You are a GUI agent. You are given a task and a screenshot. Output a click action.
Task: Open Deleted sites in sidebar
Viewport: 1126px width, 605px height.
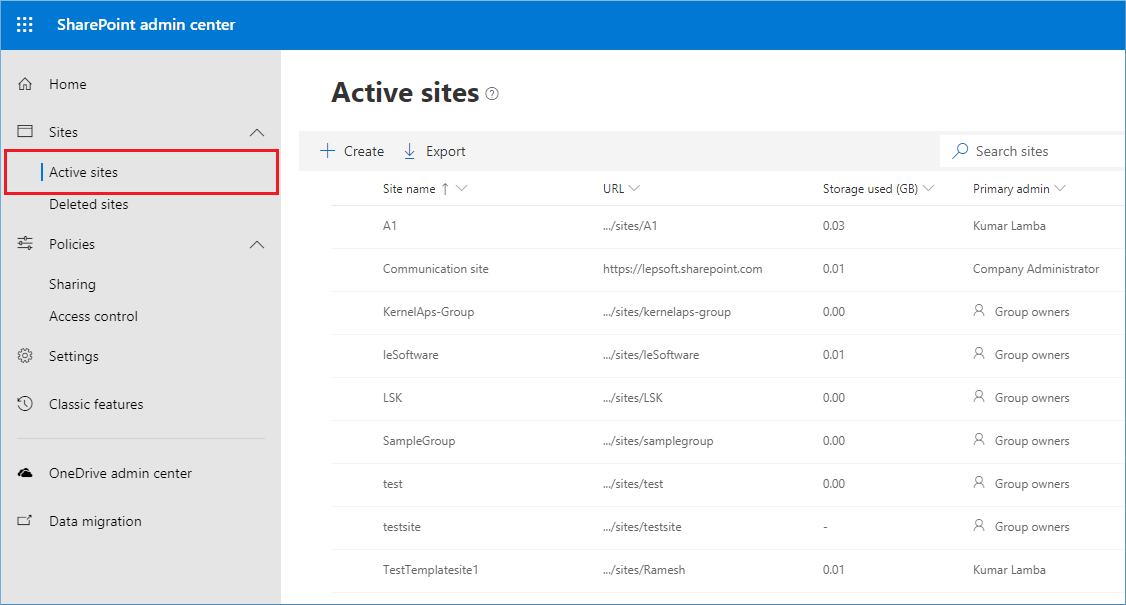[x=88, y=204]
